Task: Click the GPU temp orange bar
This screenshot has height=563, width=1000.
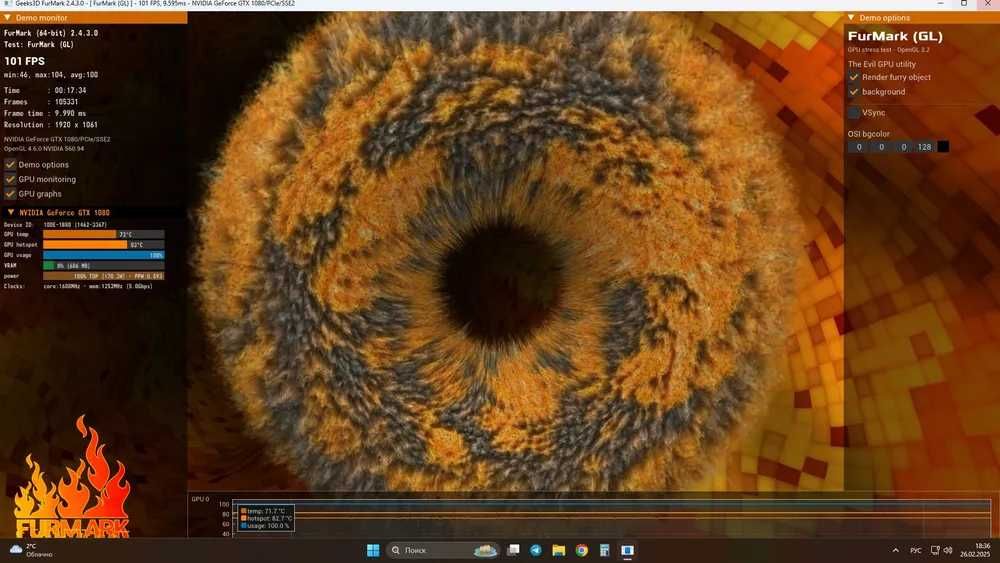Action: coord(103,235)
